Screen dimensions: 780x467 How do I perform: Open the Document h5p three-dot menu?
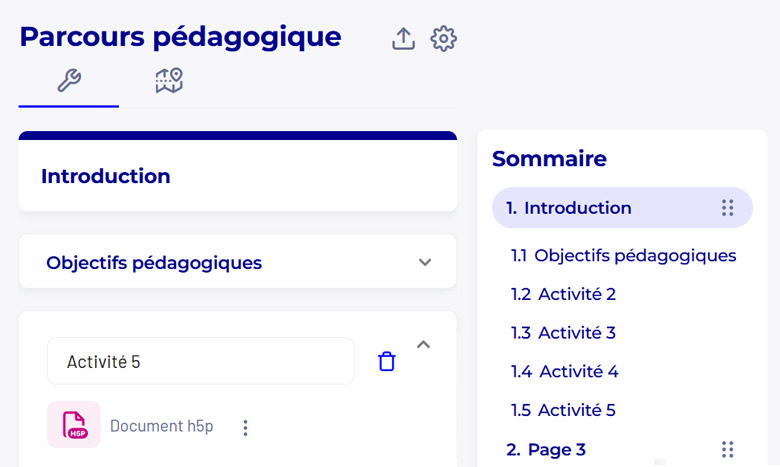coord(245,427)
